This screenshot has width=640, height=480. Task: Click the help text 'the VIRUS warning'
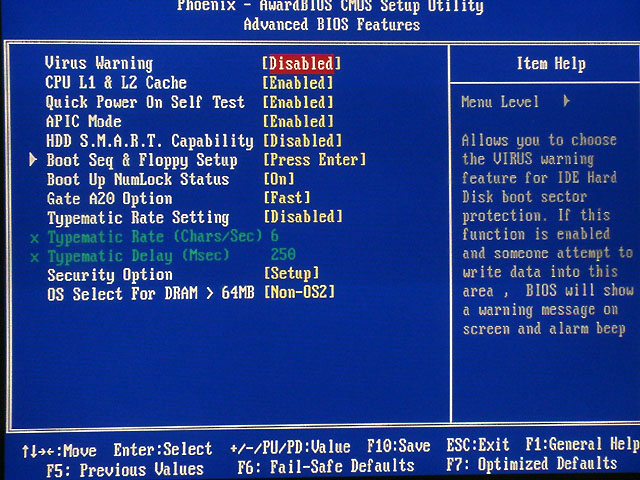pyautogui.click(x=528, y=158)
